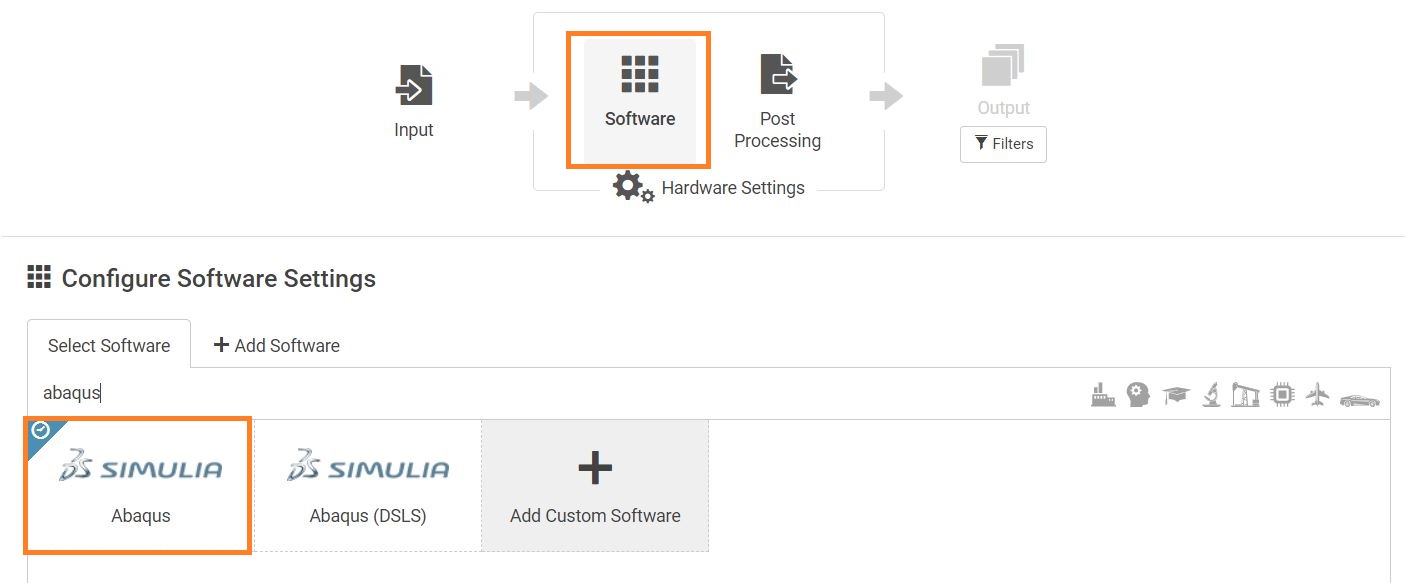The width and height of the screenshot is (1405, 583).
Task: Filter by machine learning head-gear icon
Action: click(1137, 395)
